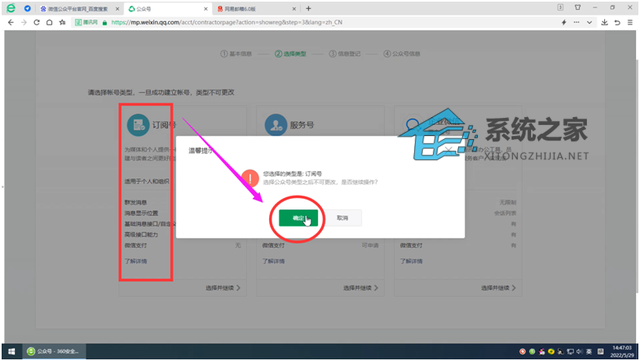The width and height of the screenshot is (640, 361).
Task: Click the 360 browser logo icon
Action: coord(11,8)
